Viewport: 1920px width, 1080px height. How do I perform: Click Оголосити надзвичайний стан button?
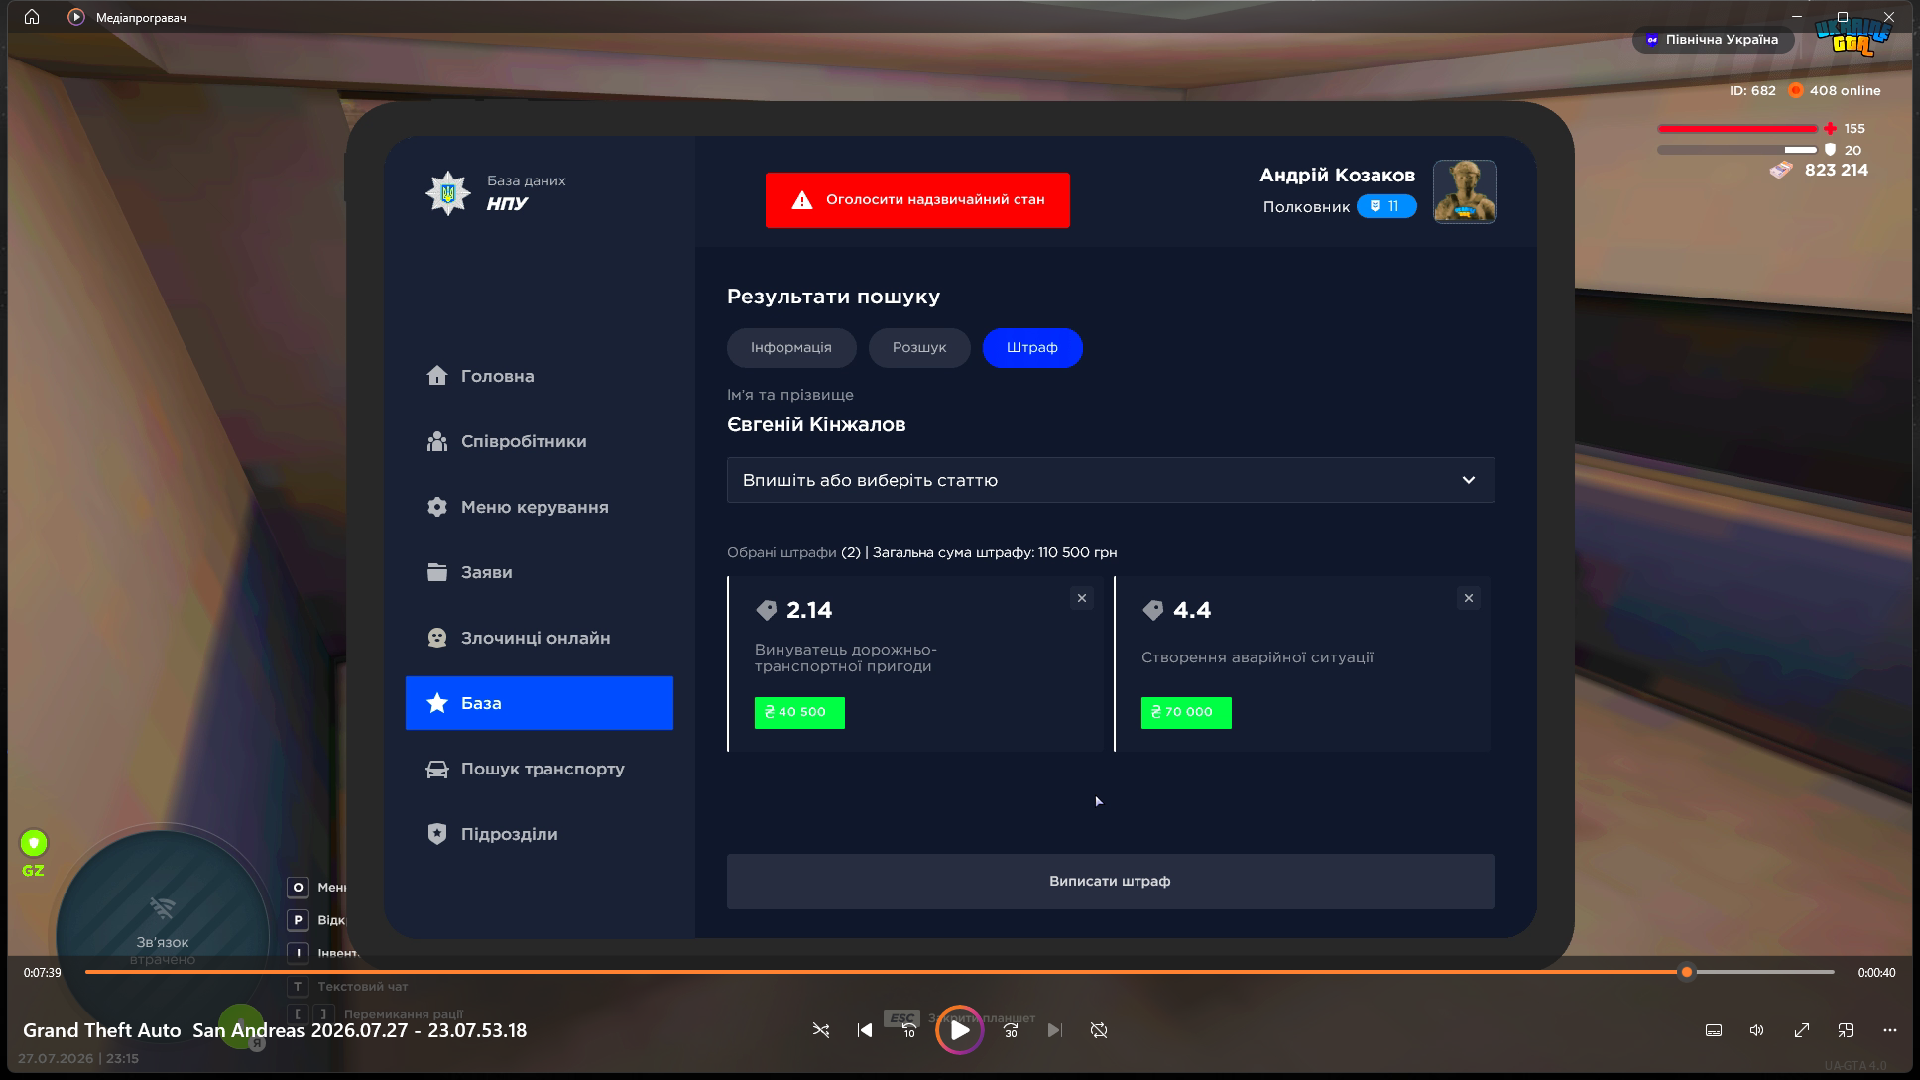[x=917, y=200]
